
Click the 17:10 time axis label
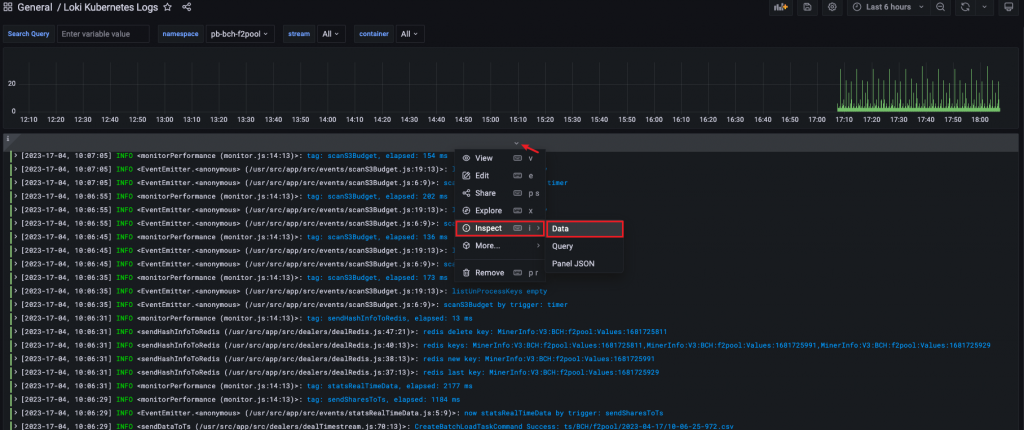pyautogui.click(x=844, y=120)
